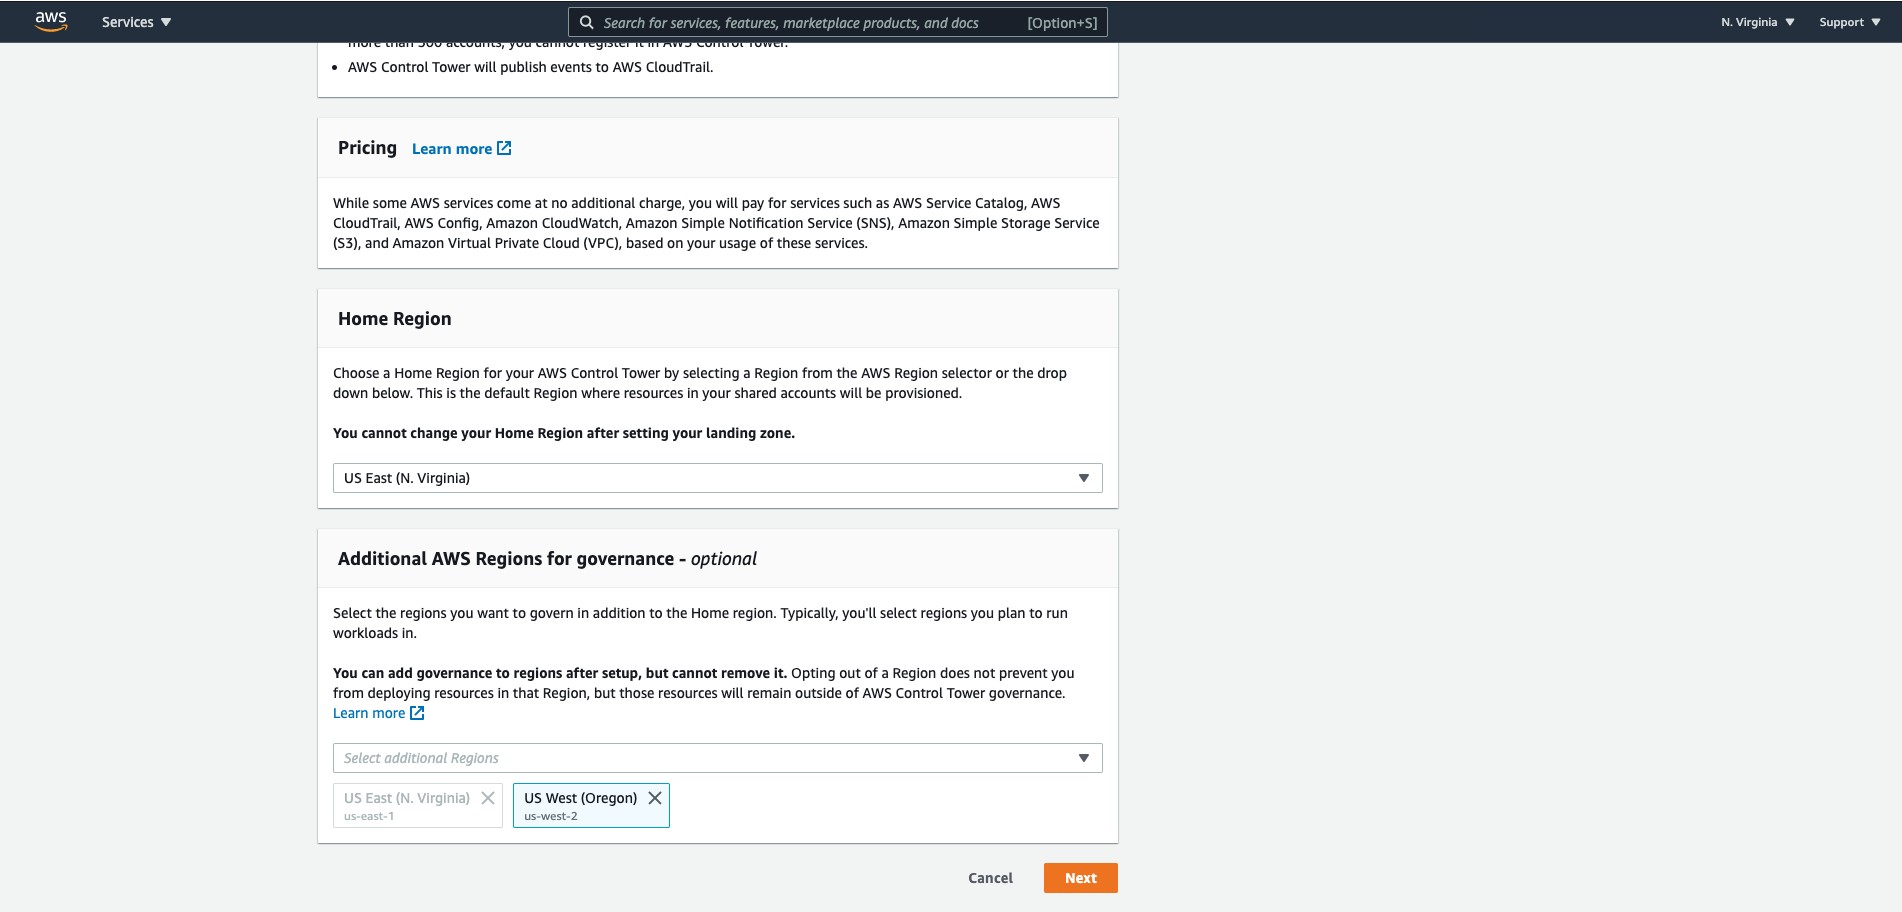This screenshot has width=1902, height=912.
Task: Open the N. Virginia region selector
Action: pyautogui.click(x=1757, y=22)
